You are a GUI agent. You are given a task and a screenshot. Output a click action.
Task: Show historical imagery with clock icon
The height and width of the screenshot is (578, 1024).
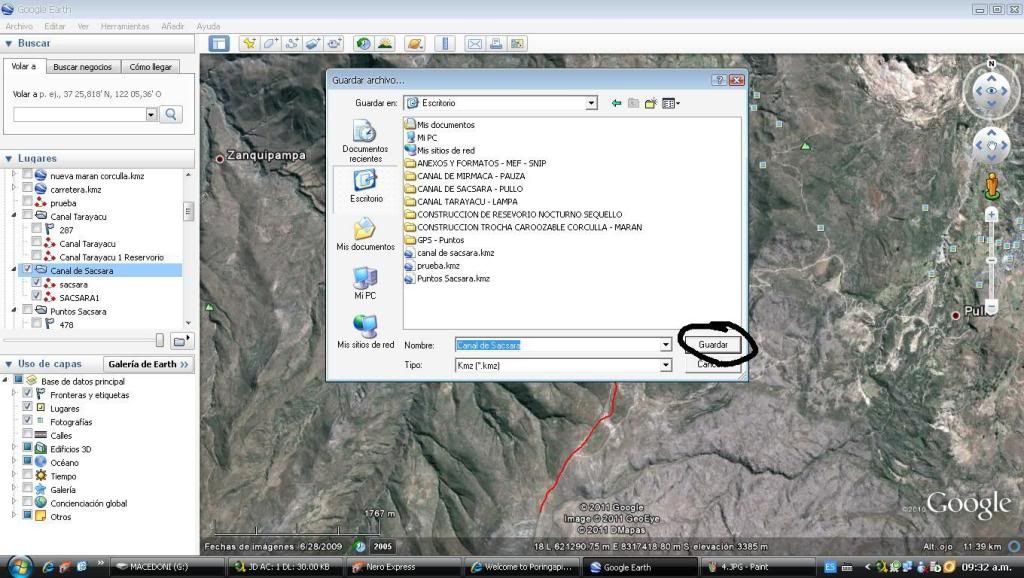363,44
